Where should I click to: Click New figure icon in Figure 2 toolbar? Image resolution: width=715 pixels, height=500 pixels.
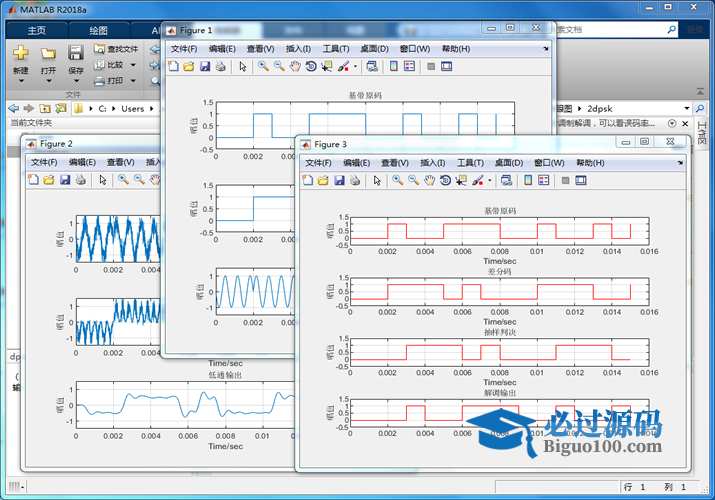(33, 180)
